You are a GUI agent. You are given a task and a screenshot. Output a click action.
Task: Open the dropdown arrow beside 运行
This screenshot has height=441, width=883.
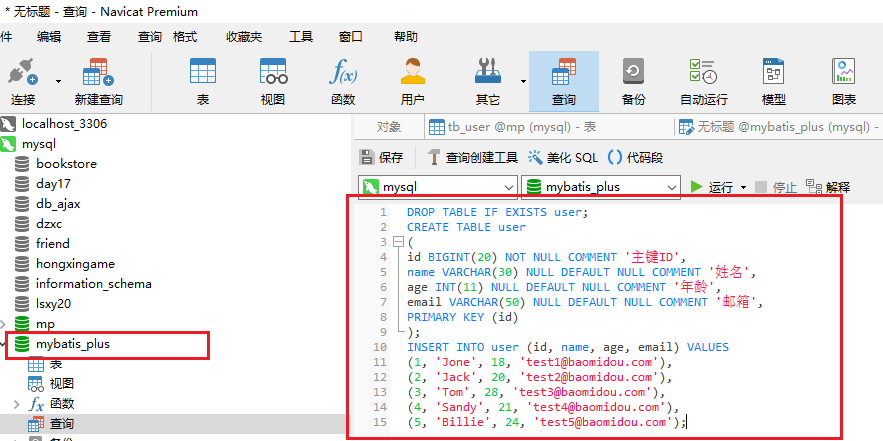click(x=743, y=188)
